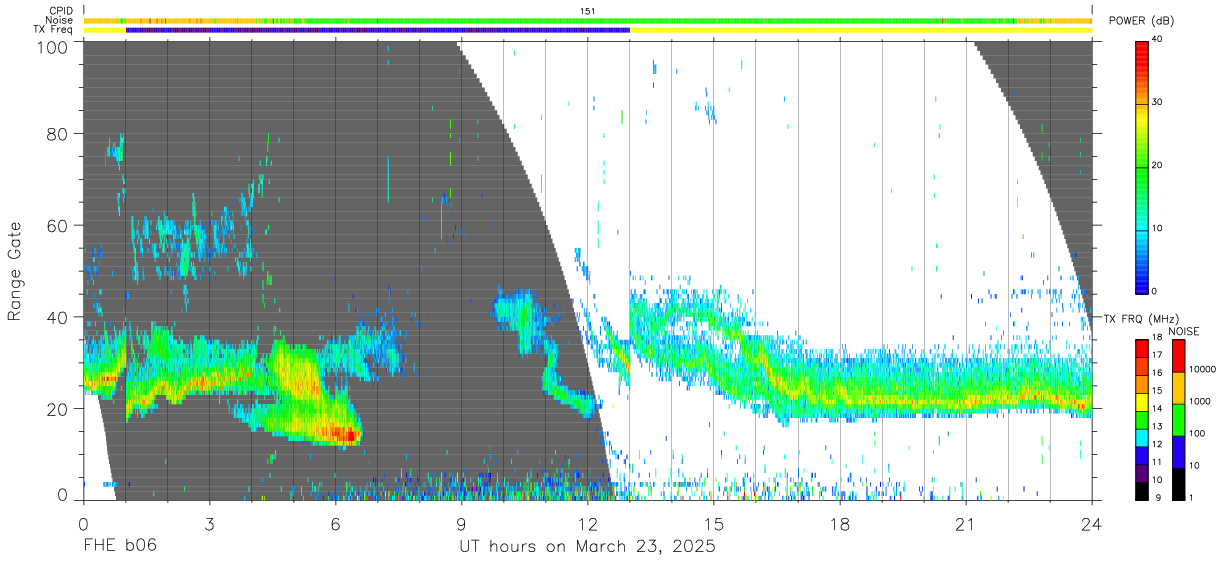The width and height of the screenshot is (1228, 567).
Task: Click the 'Noise' row label at top left
Action: [60, 20]
